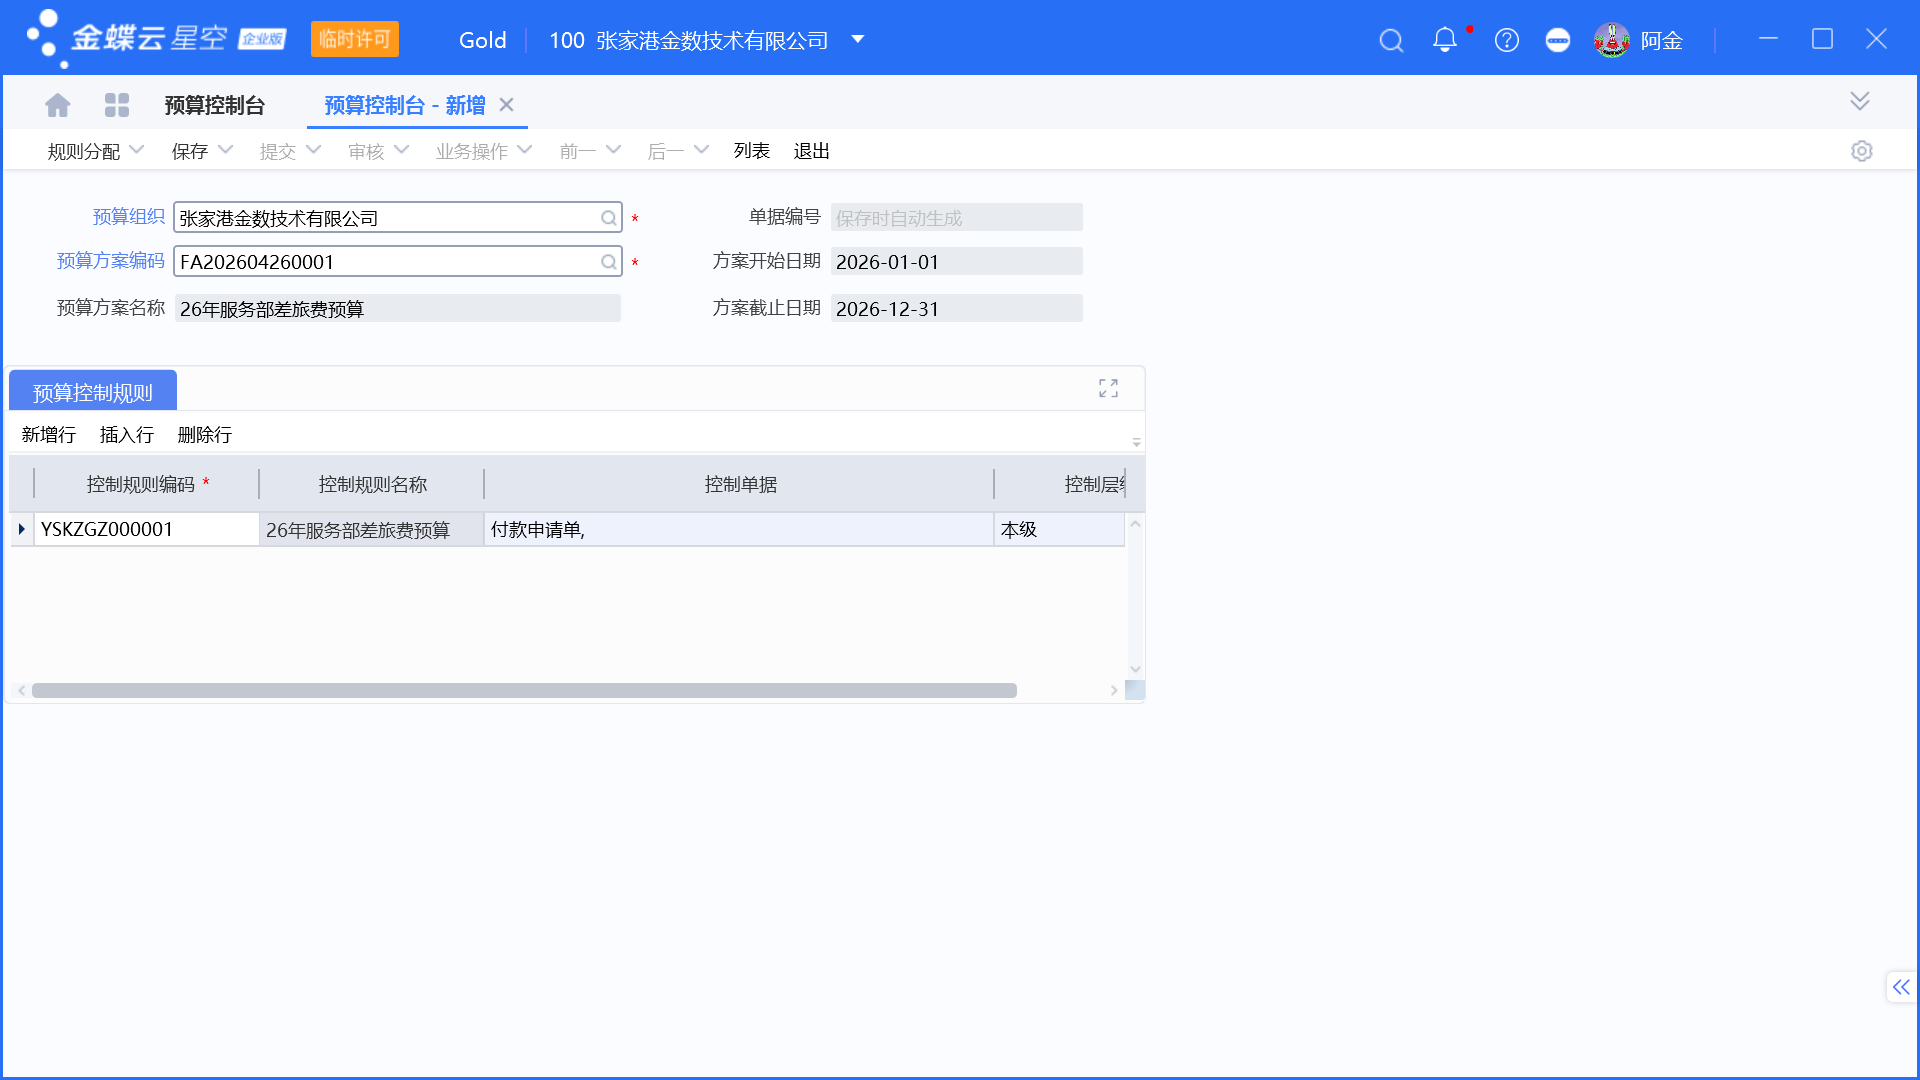Screen dimensions: 1920x1080
Task: Click the 预算组织 label link
Action: pos(129,217)
